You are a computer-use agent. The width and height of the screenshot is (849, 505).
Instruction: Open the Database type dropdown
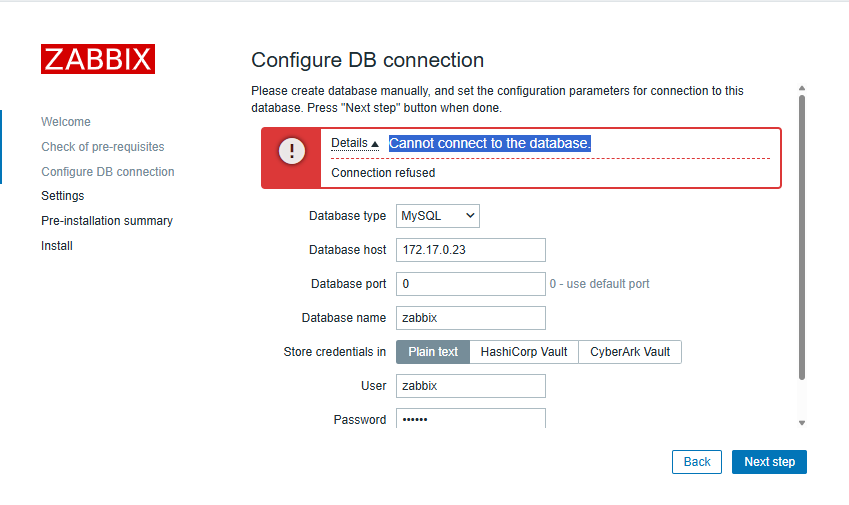pos(438,215)
